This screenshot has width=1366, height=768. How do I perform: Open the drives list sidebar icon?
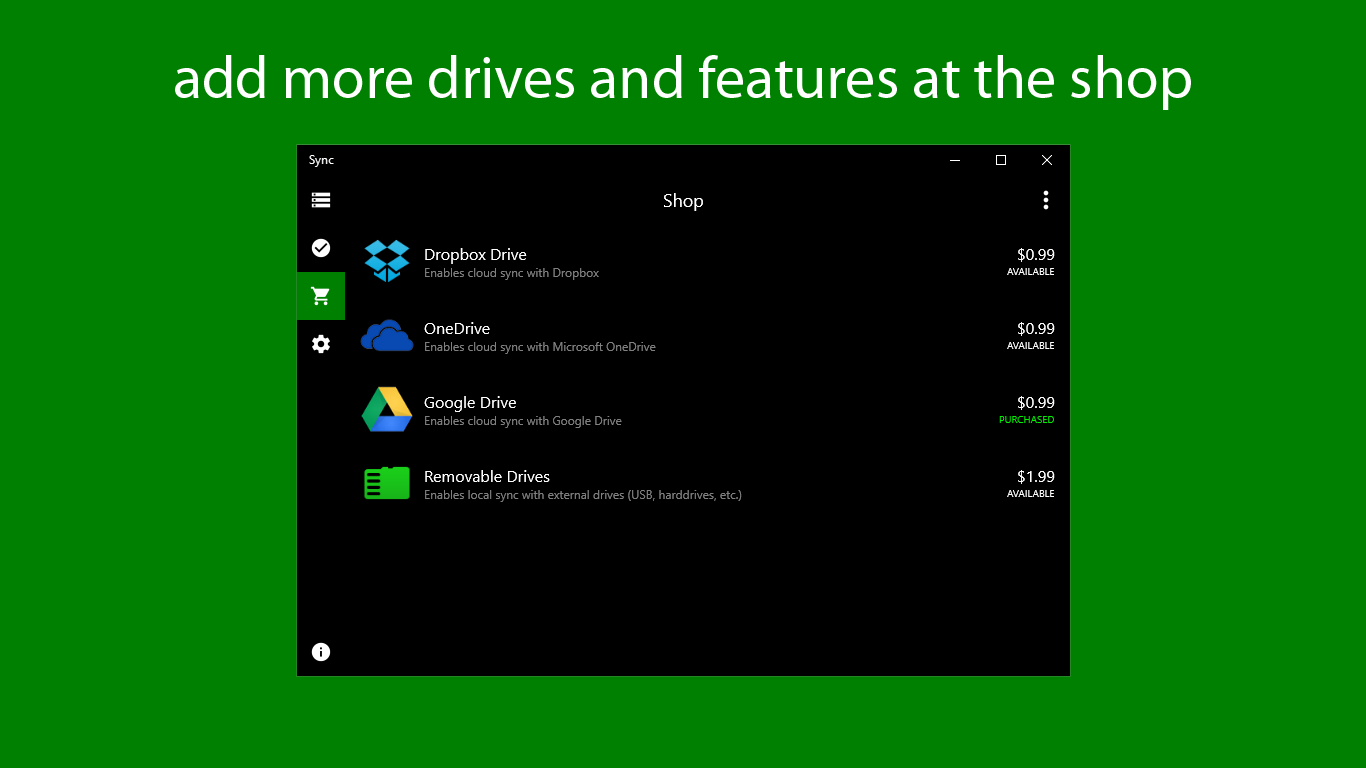click(x=321, y=200)
